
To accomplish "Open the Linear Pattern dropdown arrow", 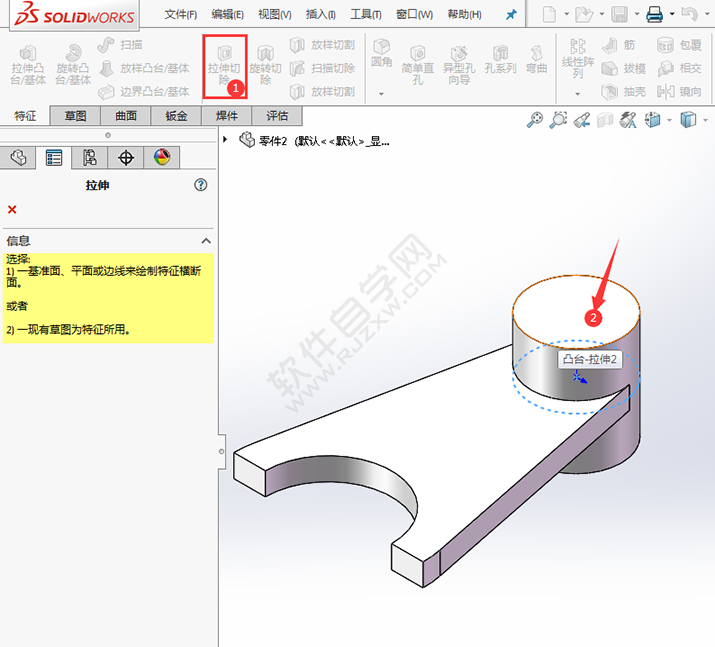I will [x=577, y=94].
